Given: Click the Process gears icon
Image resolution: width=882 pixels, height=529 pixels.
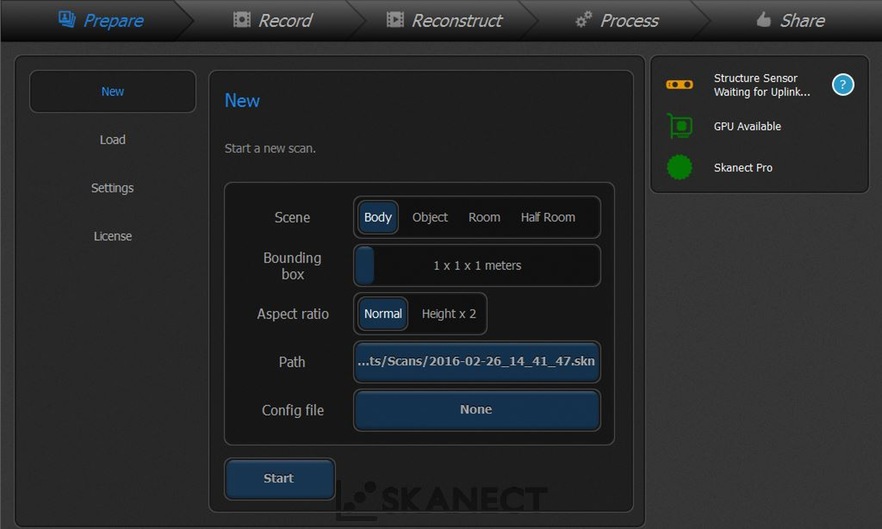Looking at the screenshot, I should pos(583,20).
